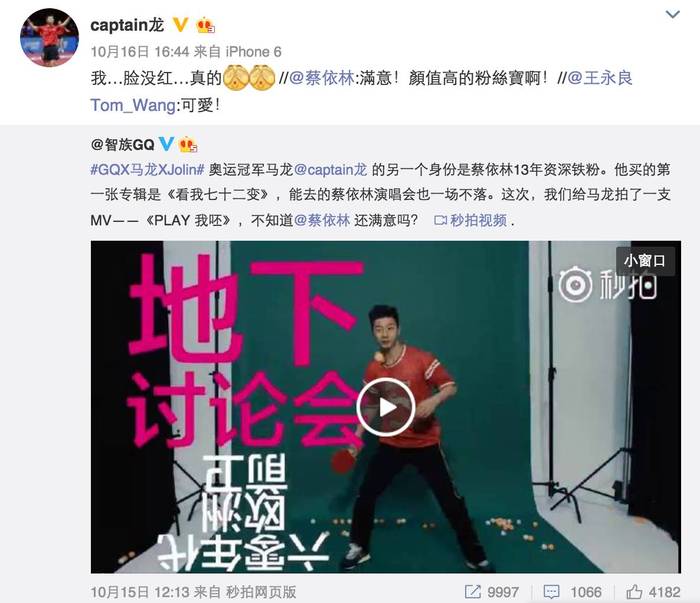
Task: Click the yellow verified V badge
Action: click(180, 25)
